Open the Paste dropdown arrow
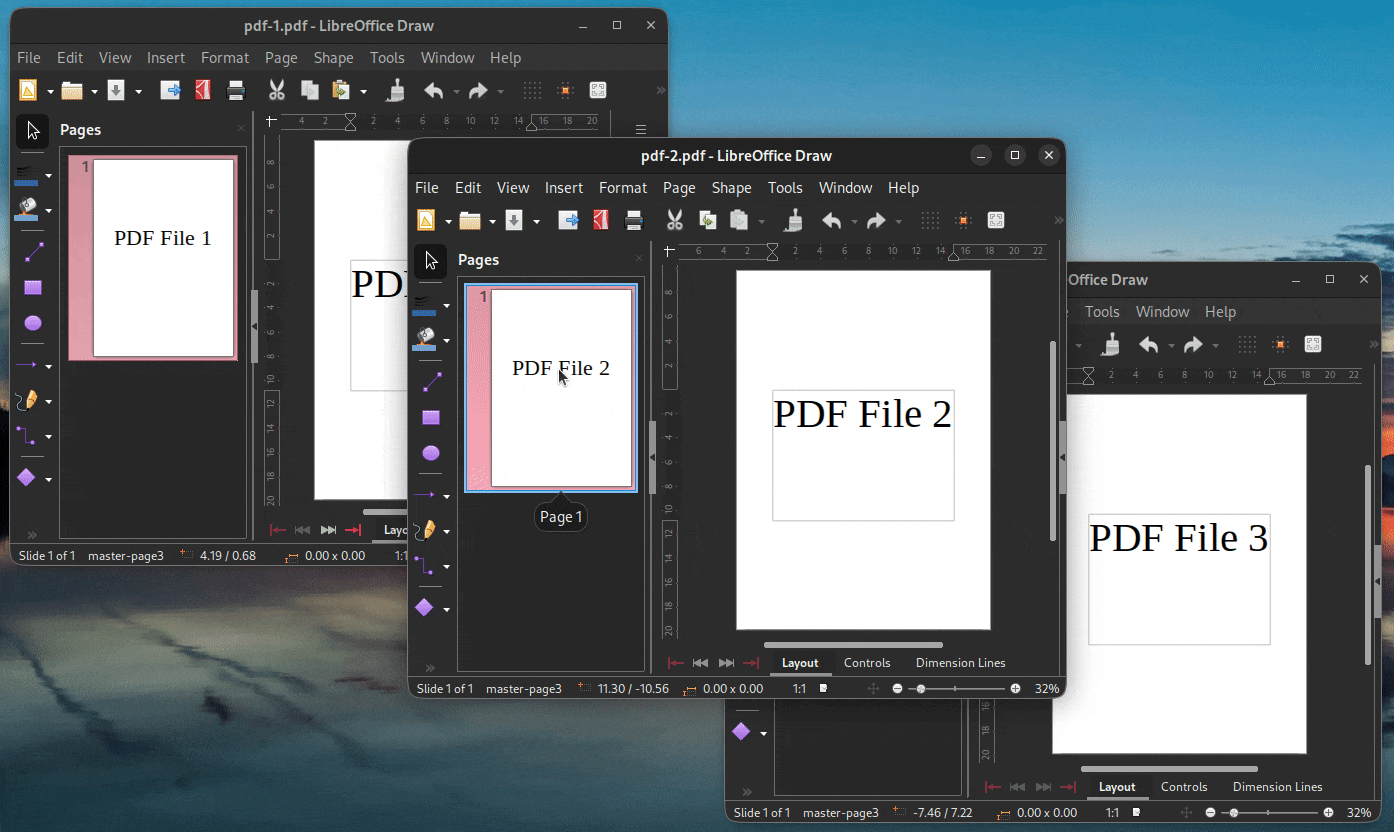Image resolution: width=1394 pixels, height=832 pixels. pyautogui.click(x=763, y=220)
